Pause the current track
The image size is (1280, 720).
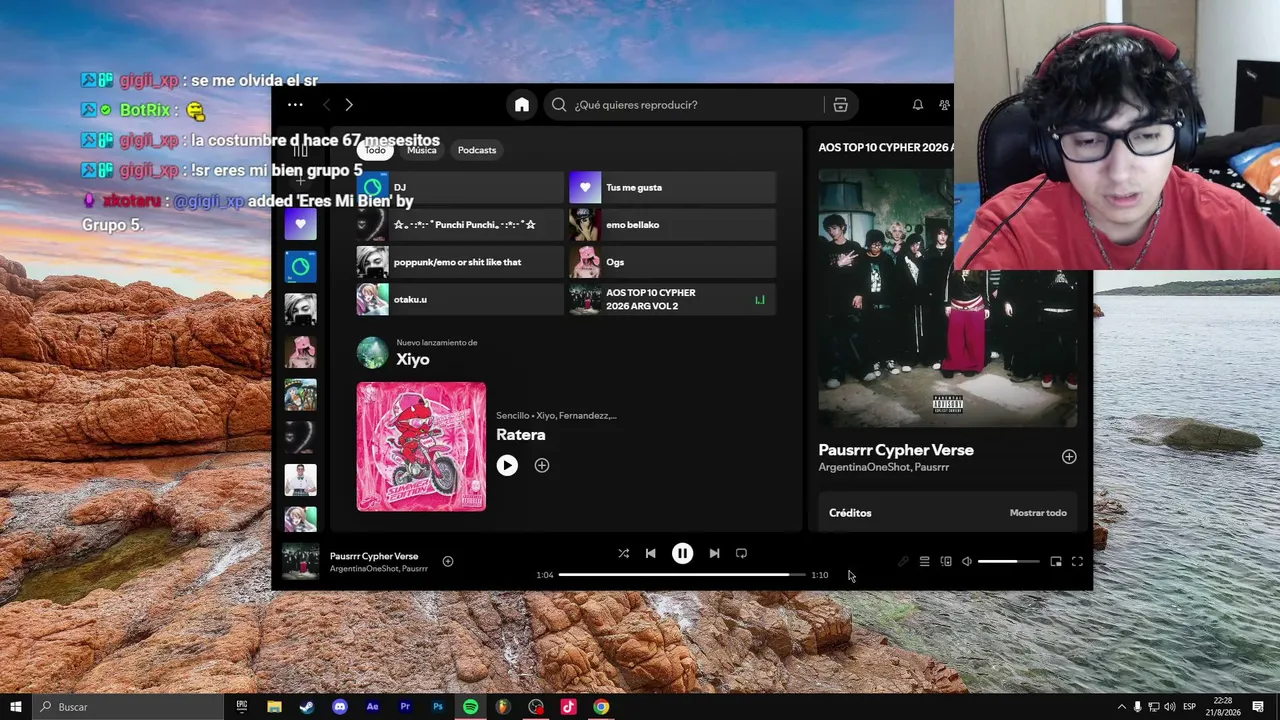tap(682, 553)
